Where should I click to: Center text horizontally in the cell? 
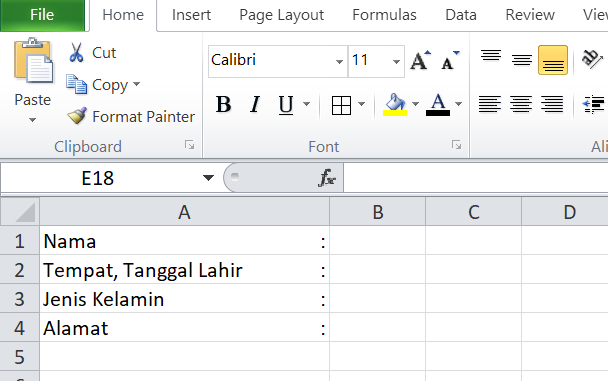tap(521, 104)
